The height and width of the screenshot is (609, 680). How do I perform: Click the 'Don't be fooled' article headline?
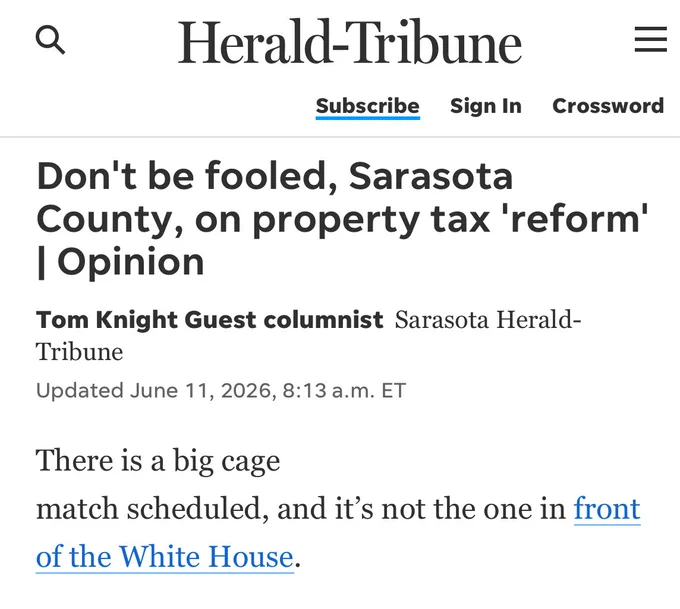(342, 219)
